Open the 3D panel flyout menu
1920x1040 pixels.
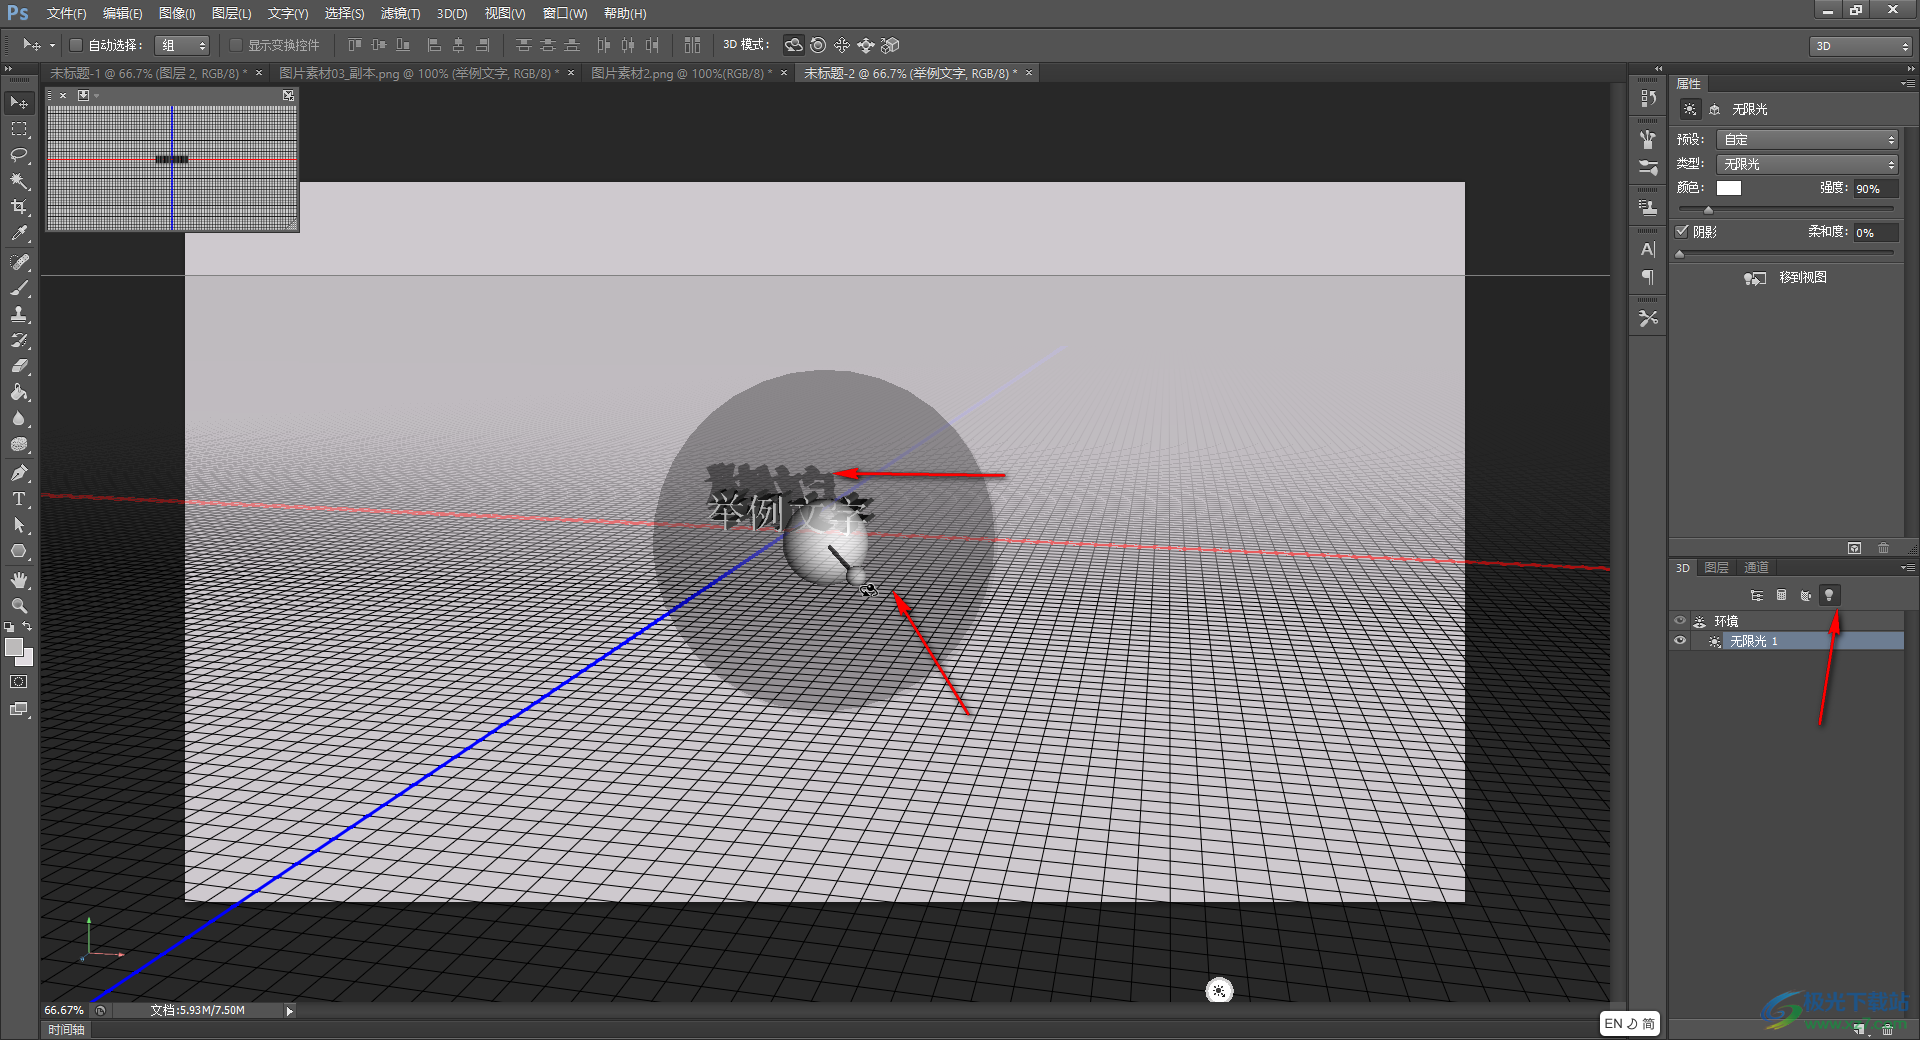[1908, 568]
